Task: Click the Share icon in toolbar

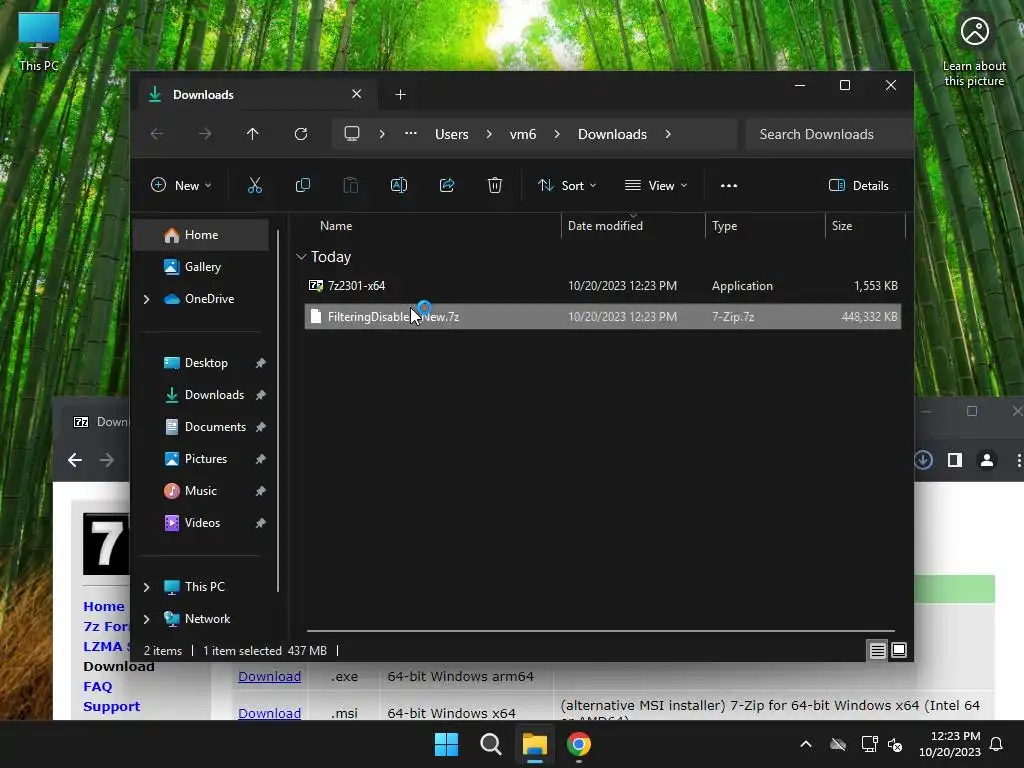Action: point(447,185)
